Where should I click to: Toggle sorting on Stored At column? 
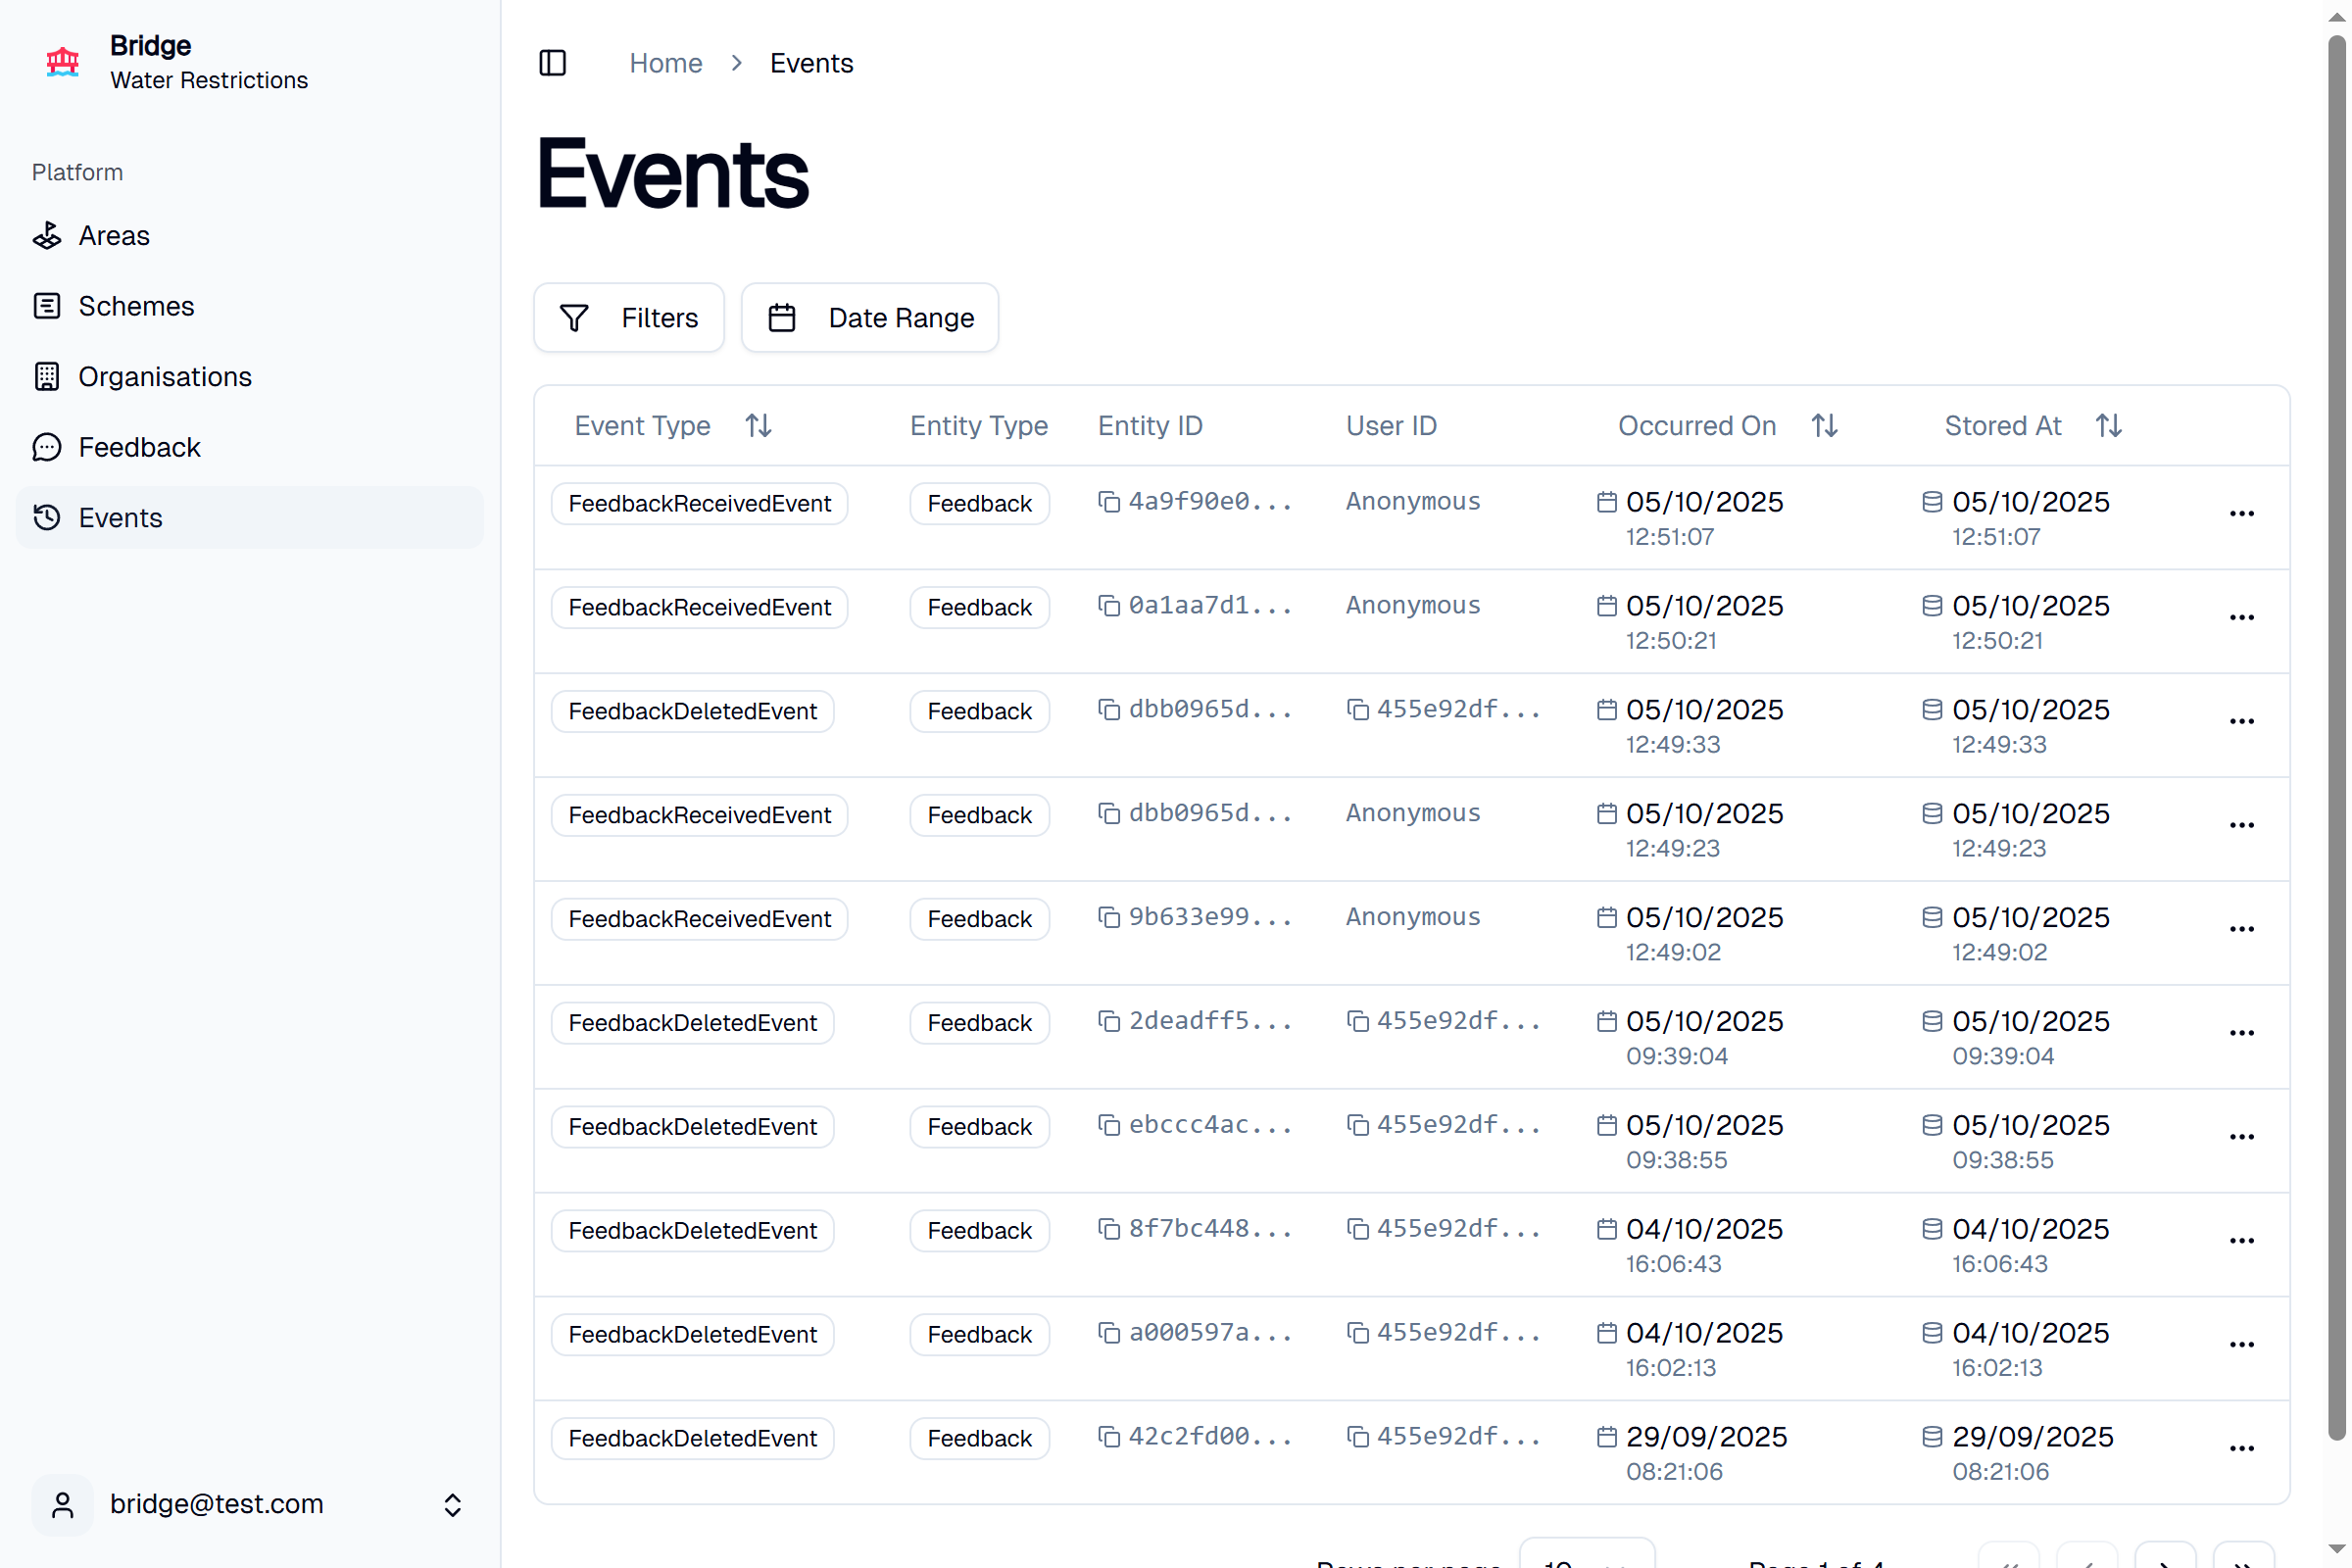(2108, 425)
